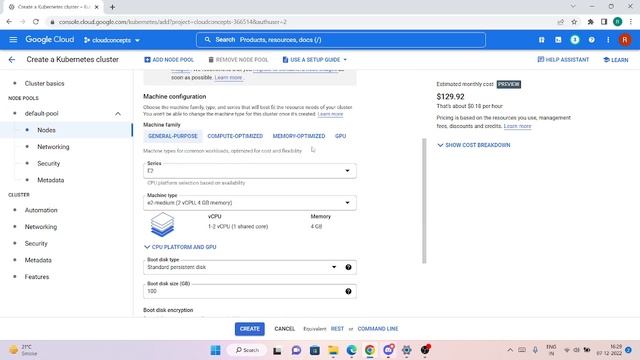Screen dimensions: 640x360
Task: Open the red R account avatar
Action: coord(625,40)
